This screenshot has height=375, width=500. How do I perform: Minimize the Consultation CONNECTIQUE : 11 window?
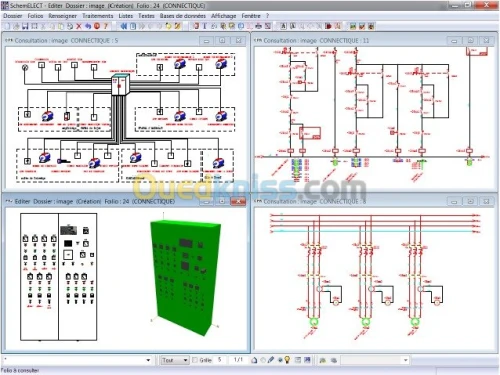point(454,41)
